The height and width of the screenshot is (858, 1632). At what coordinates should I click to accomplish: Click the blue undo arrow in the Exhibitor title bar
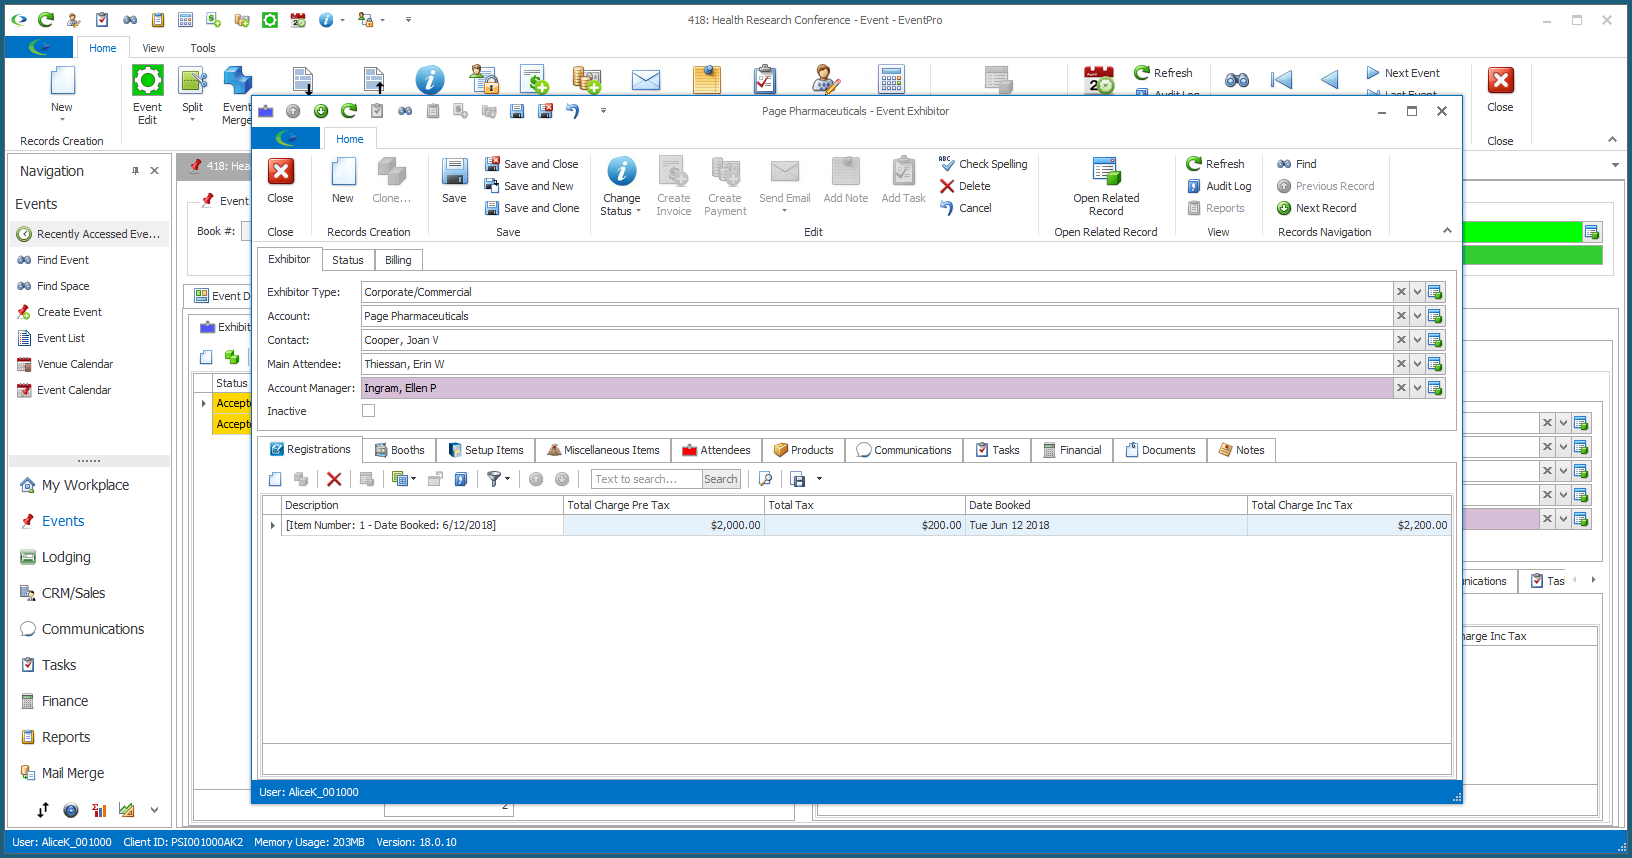click(573, 111)
